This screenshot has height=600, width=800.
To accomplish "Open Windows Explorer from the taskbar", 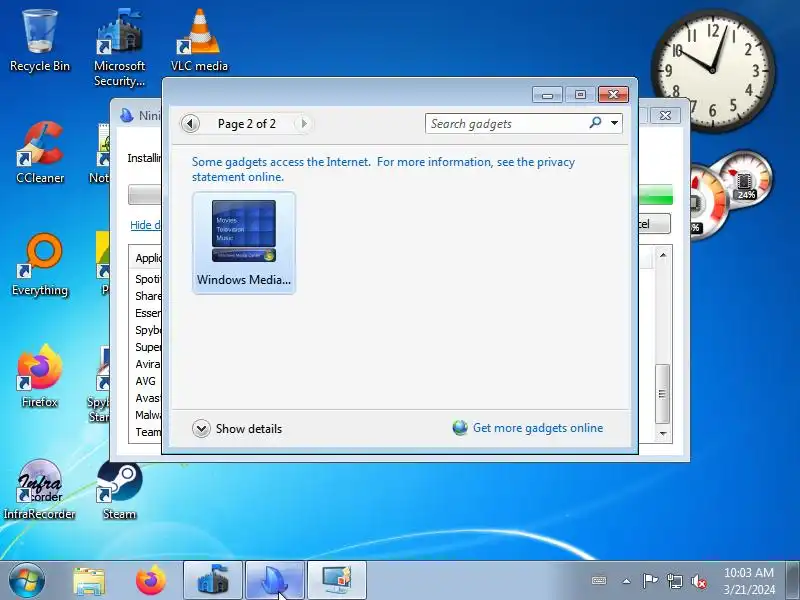I will [89, 581].
